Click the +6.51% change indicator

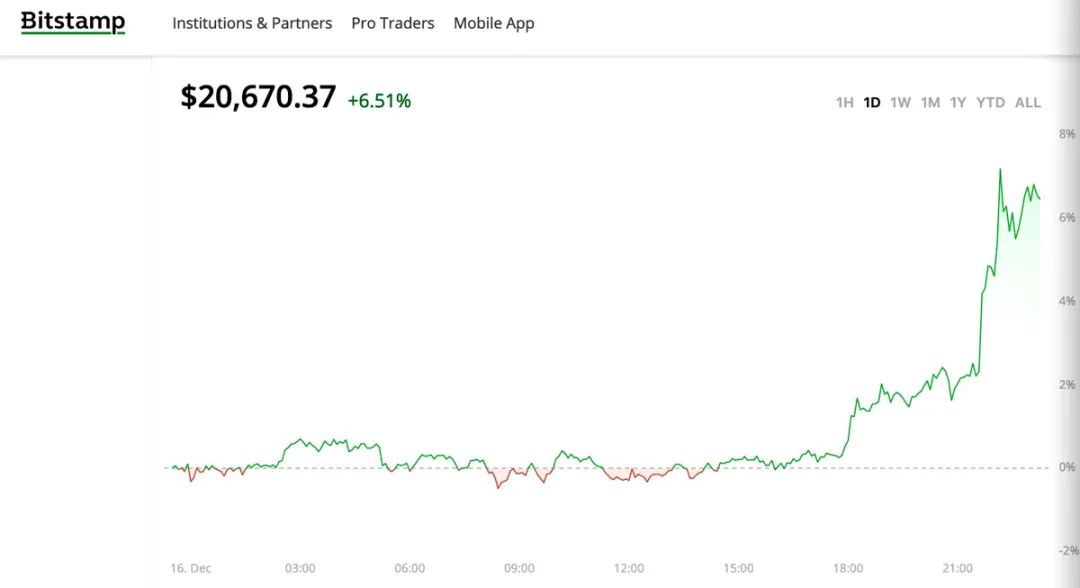coord(379,100)
